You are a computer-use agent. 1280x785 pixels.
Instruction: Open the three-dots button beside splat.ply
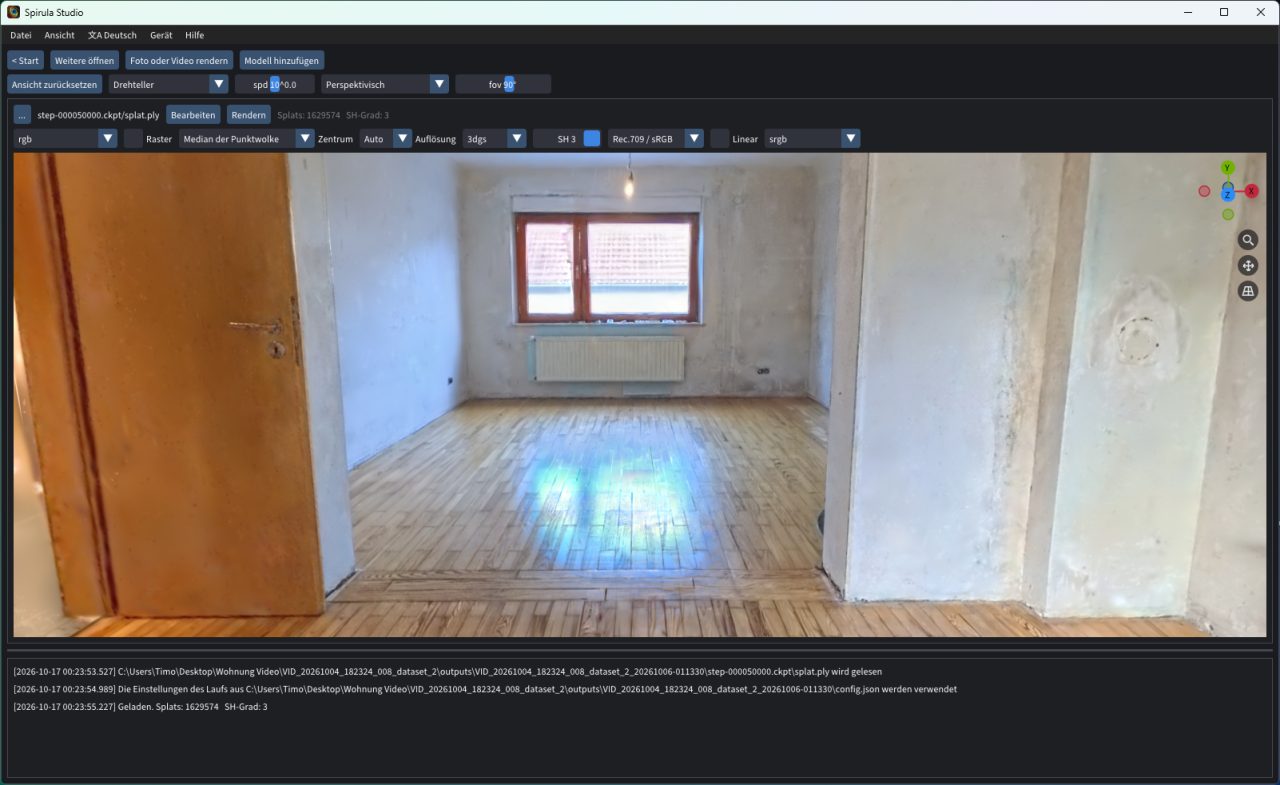click(x=22, y=115)
